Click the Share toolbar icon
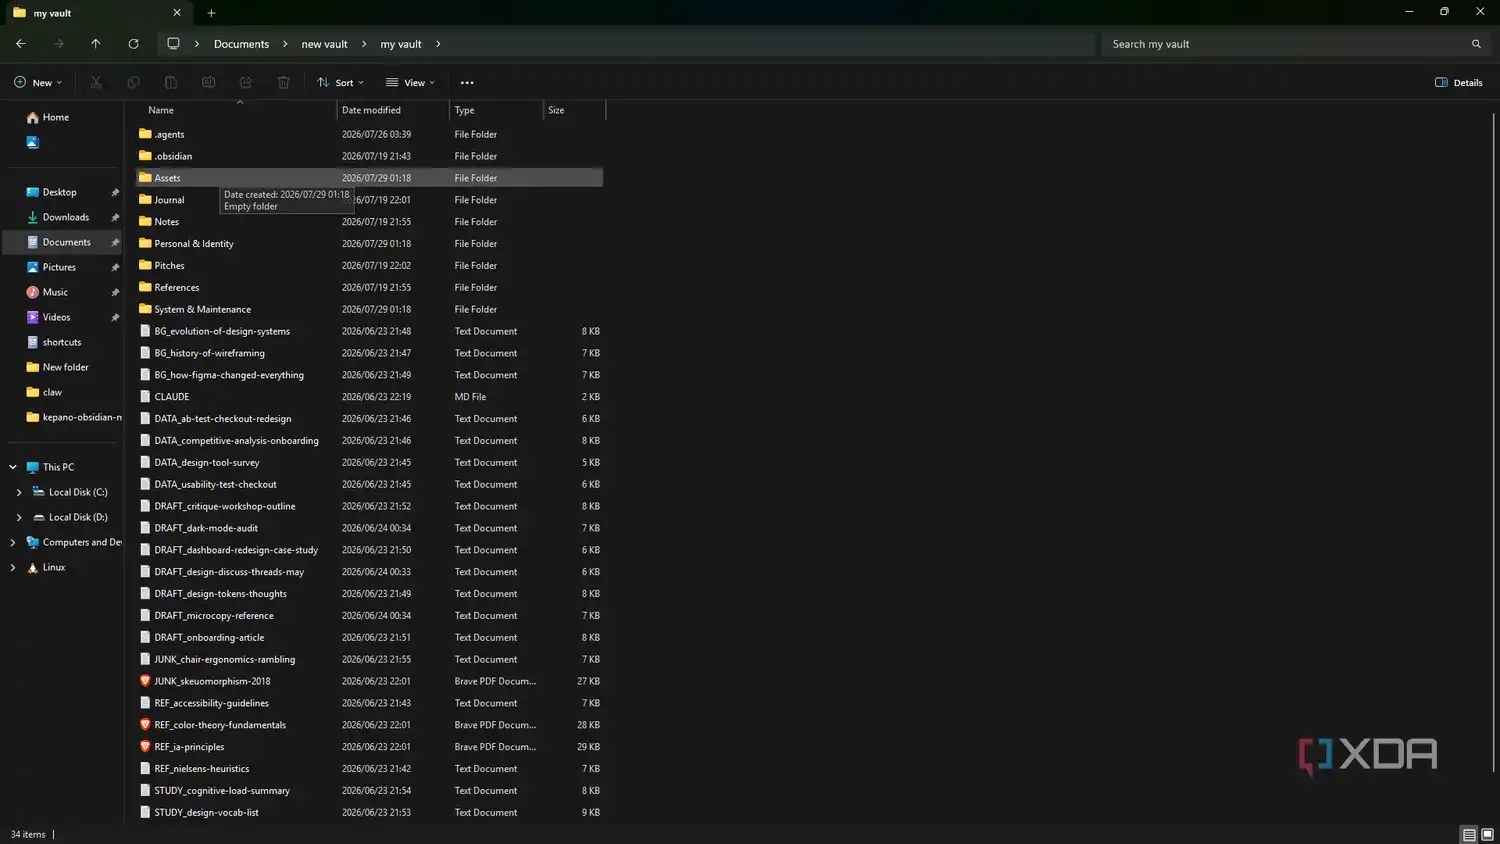The height and width of the screenshot is (844, 1500). [246, 83]
